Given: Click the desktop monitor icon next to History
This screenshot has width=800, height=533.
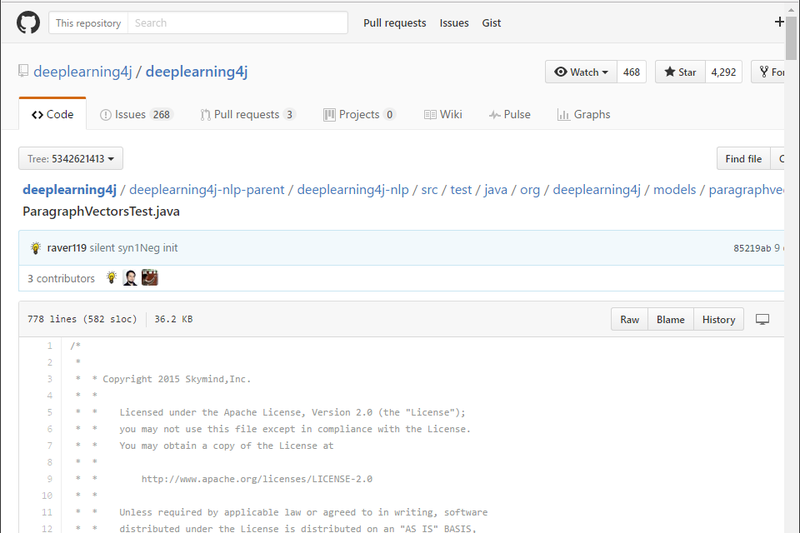Looking at the screenshot, I should pyautogui.click(x=762, y=319).
